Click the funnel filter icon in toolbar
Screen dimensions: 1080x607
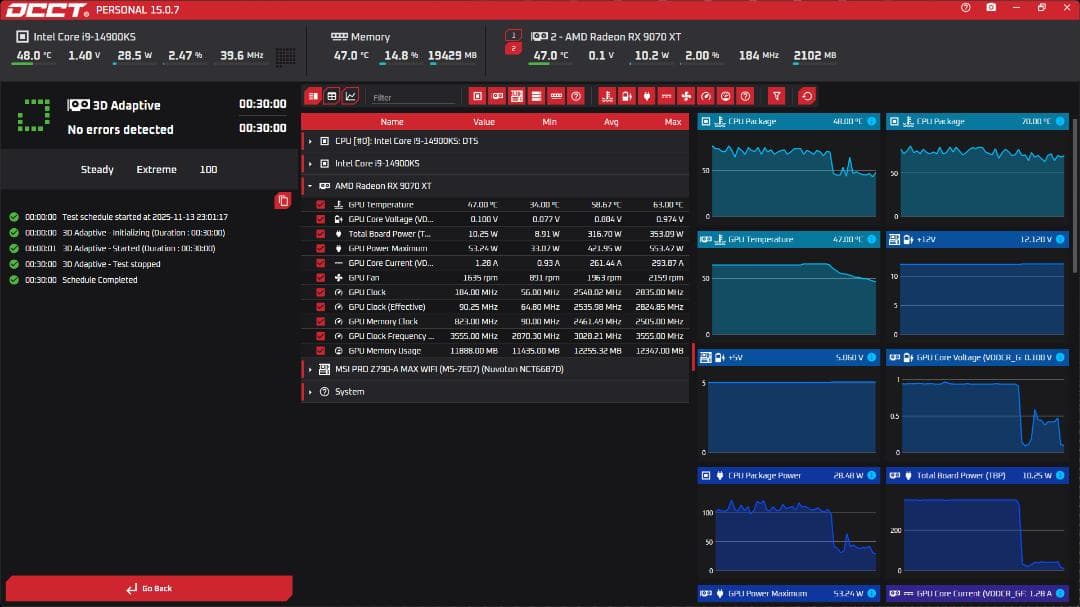pos(776,96)
